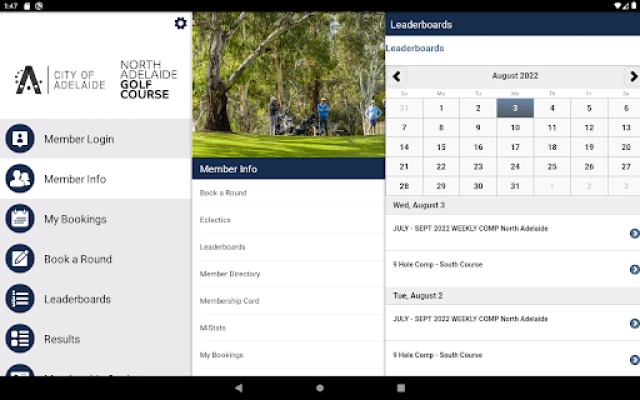Select the Leaderboards list icon

[20, 299]
